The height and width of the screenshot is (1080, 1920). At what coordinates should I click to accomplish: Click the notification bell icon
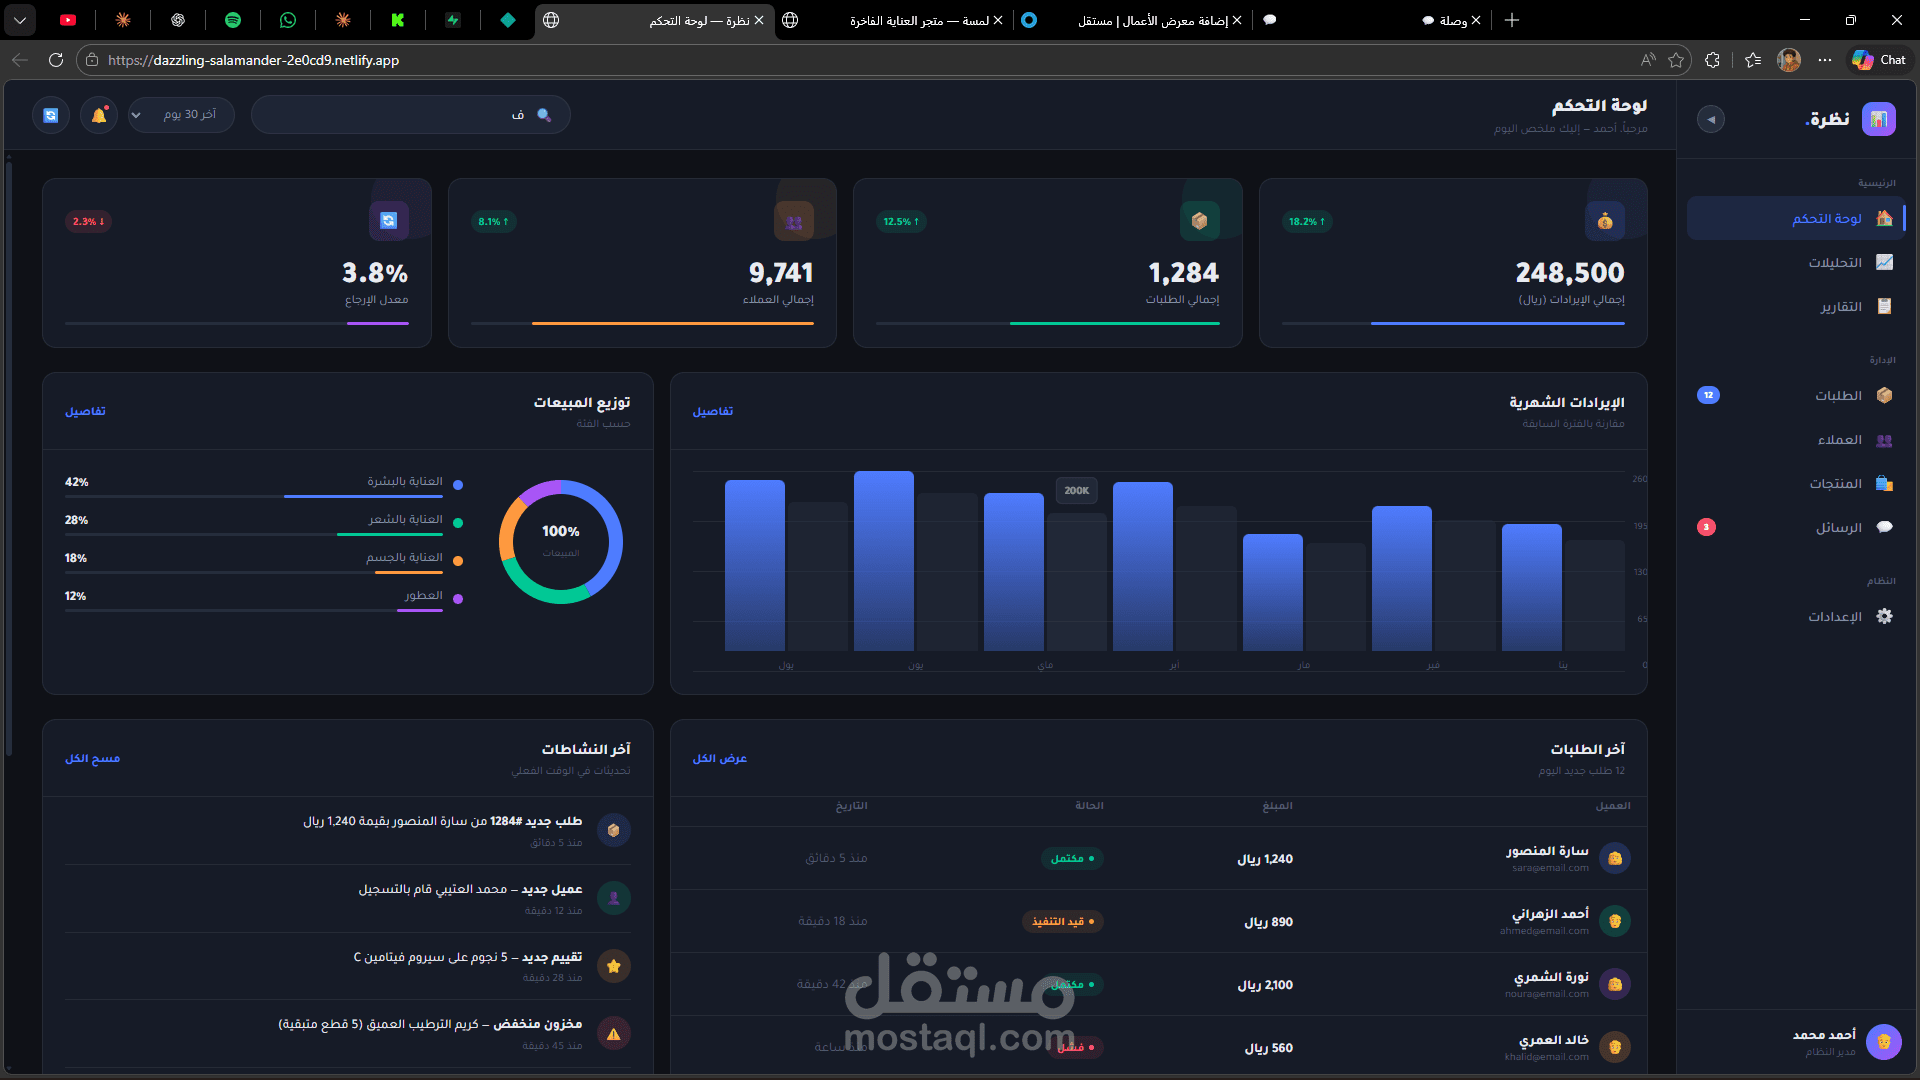point(99,115)
